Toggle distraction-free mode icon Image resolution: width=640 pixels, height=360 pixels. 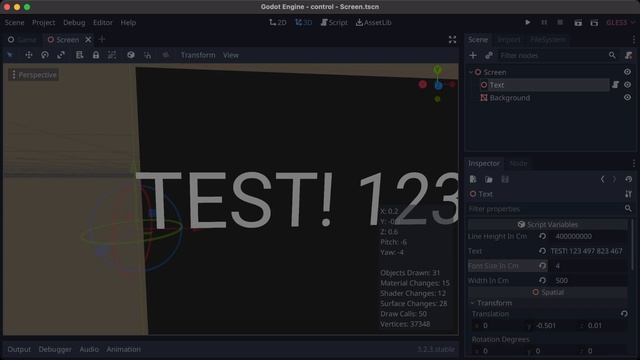[x=452, y=40]
